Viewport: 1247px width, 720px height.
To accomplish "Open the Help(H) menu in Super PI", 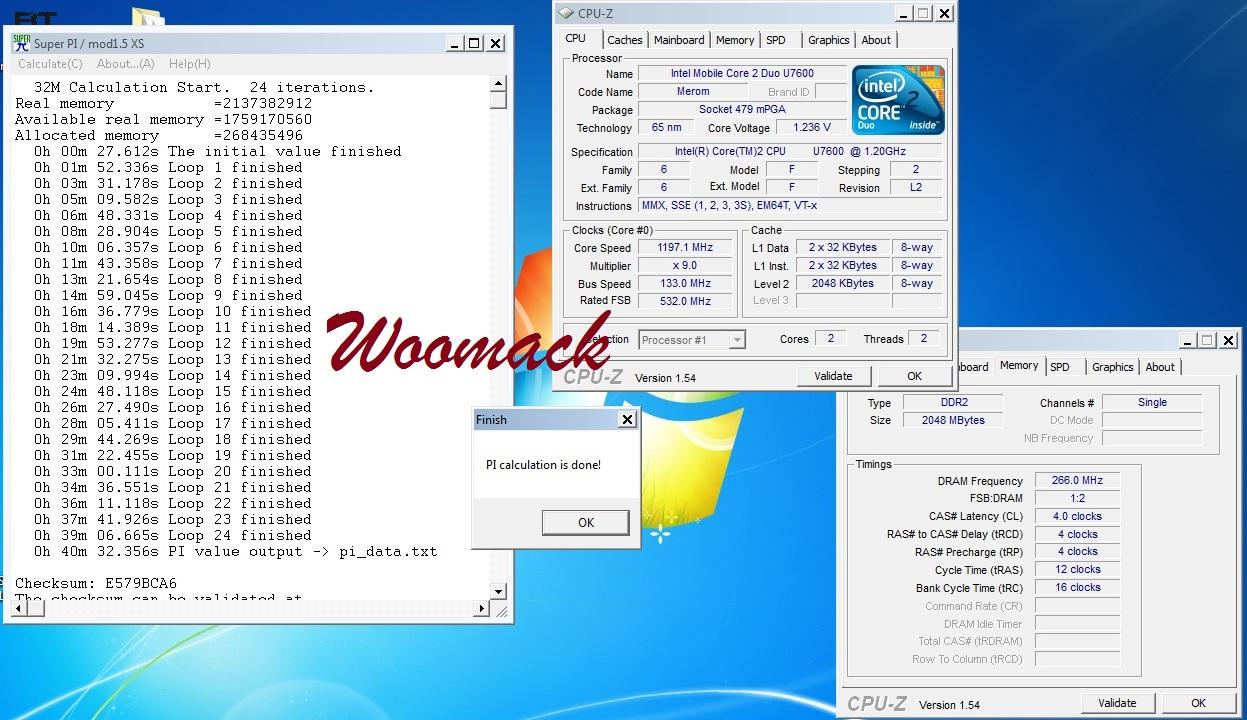I will (189, 64).
